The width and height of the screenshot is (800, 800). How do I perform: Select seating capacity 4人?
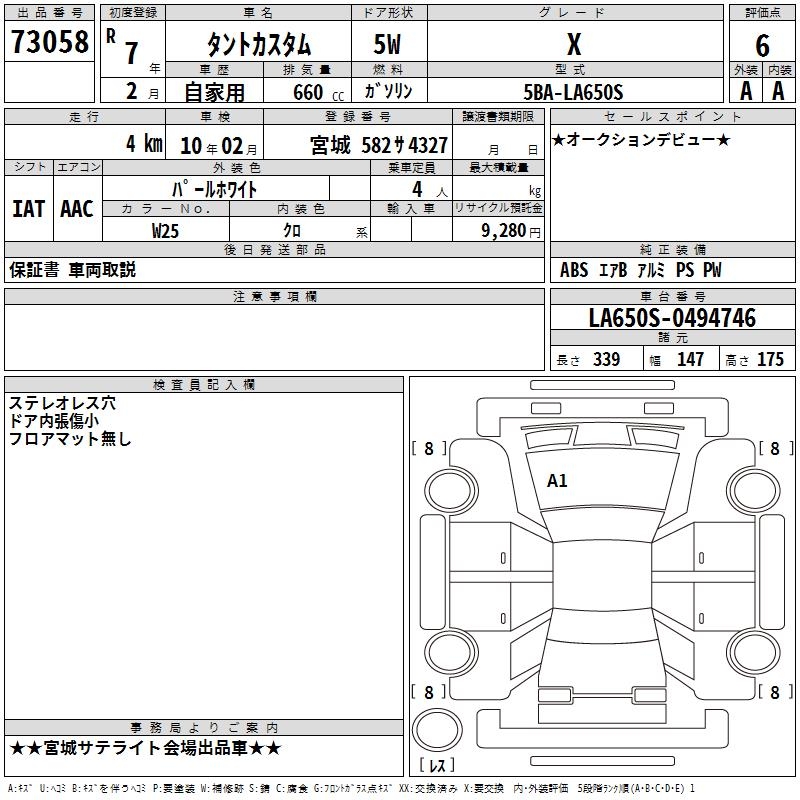pyautogui.click(x=430, y=189)
